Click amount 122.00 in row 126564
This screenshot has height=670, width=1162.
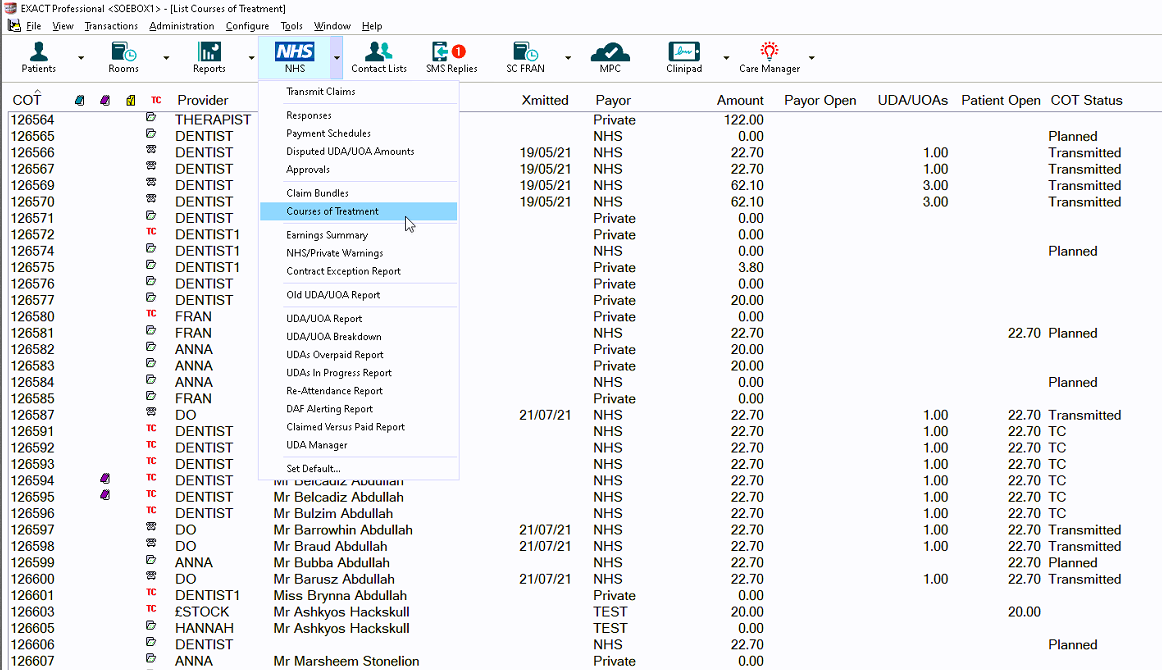[x=743, y=120]
